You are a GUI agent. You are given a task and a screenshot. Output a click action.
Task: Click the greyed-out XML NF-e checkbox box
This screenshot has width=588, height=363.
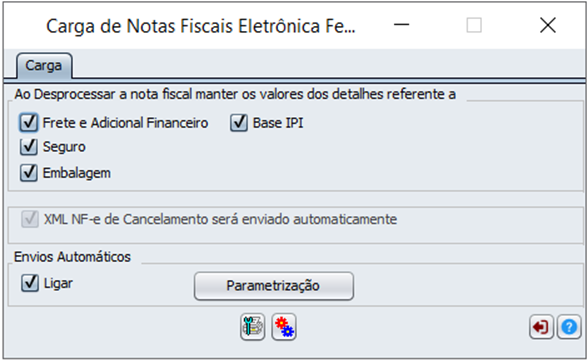click(30, 219)
